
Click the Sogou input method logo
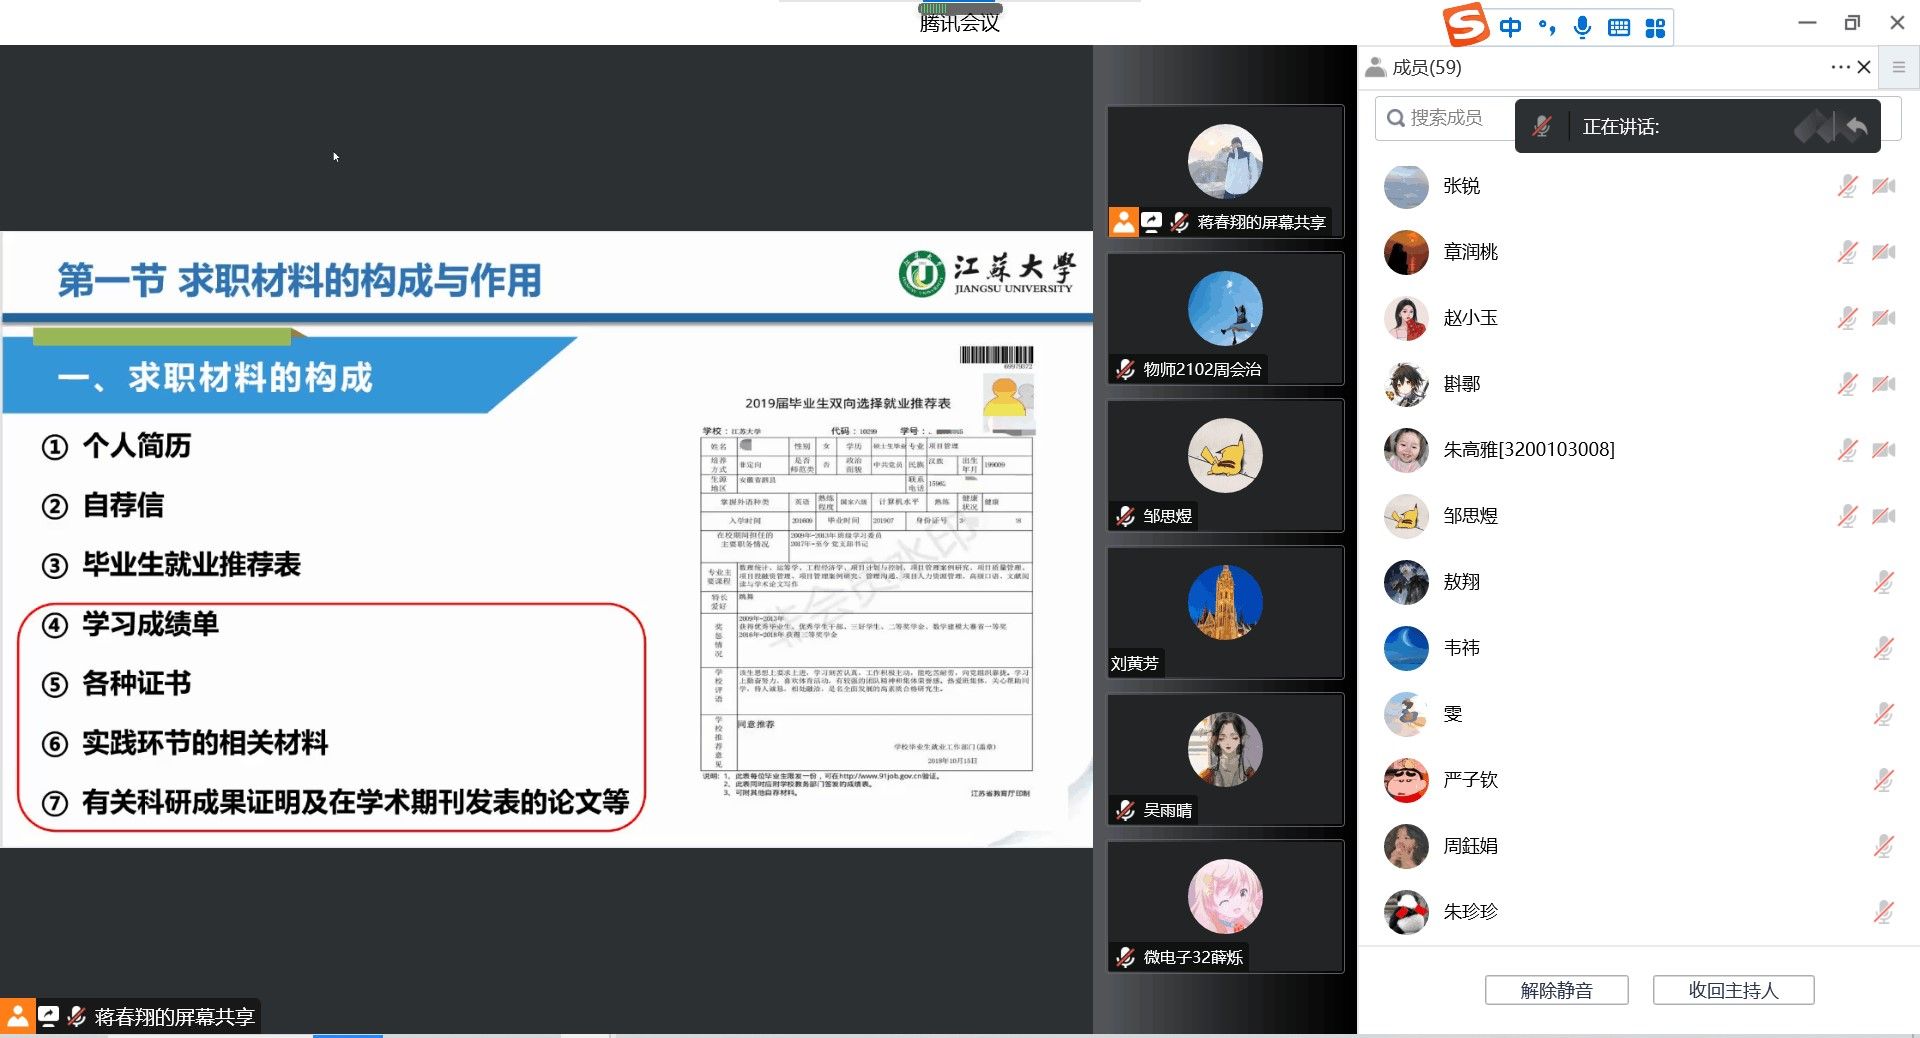click(x=1466, y=25)
